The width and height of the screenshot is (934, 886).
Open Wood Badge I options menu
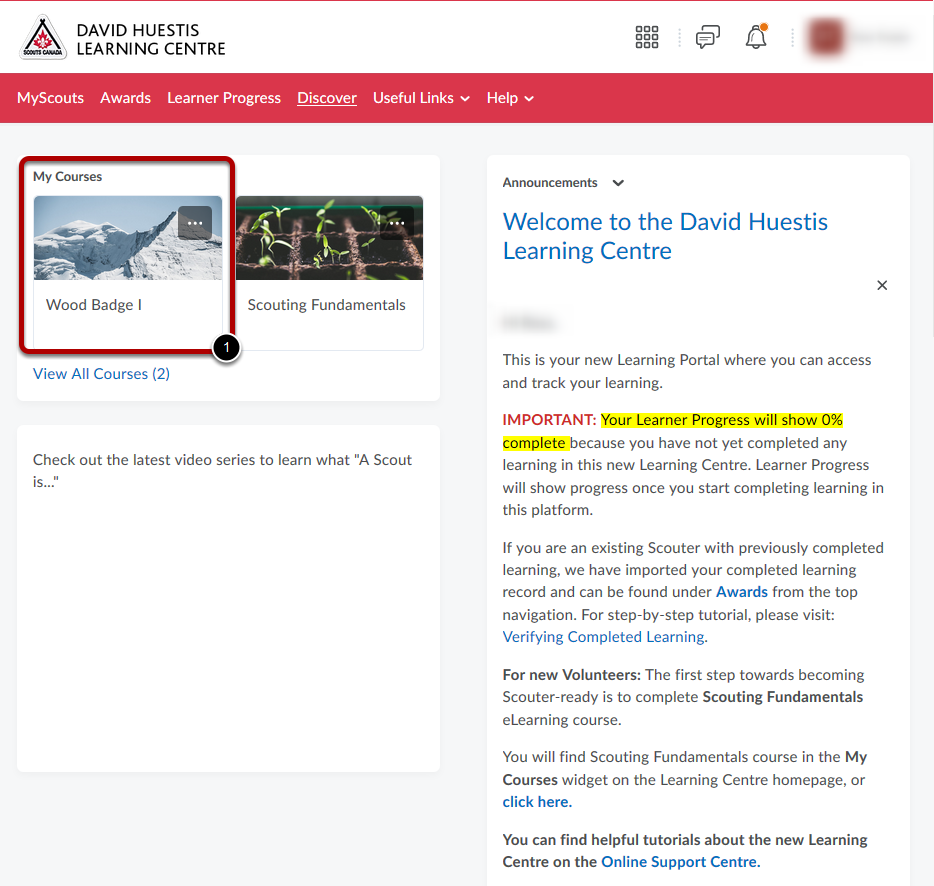[x=195, y=223]
